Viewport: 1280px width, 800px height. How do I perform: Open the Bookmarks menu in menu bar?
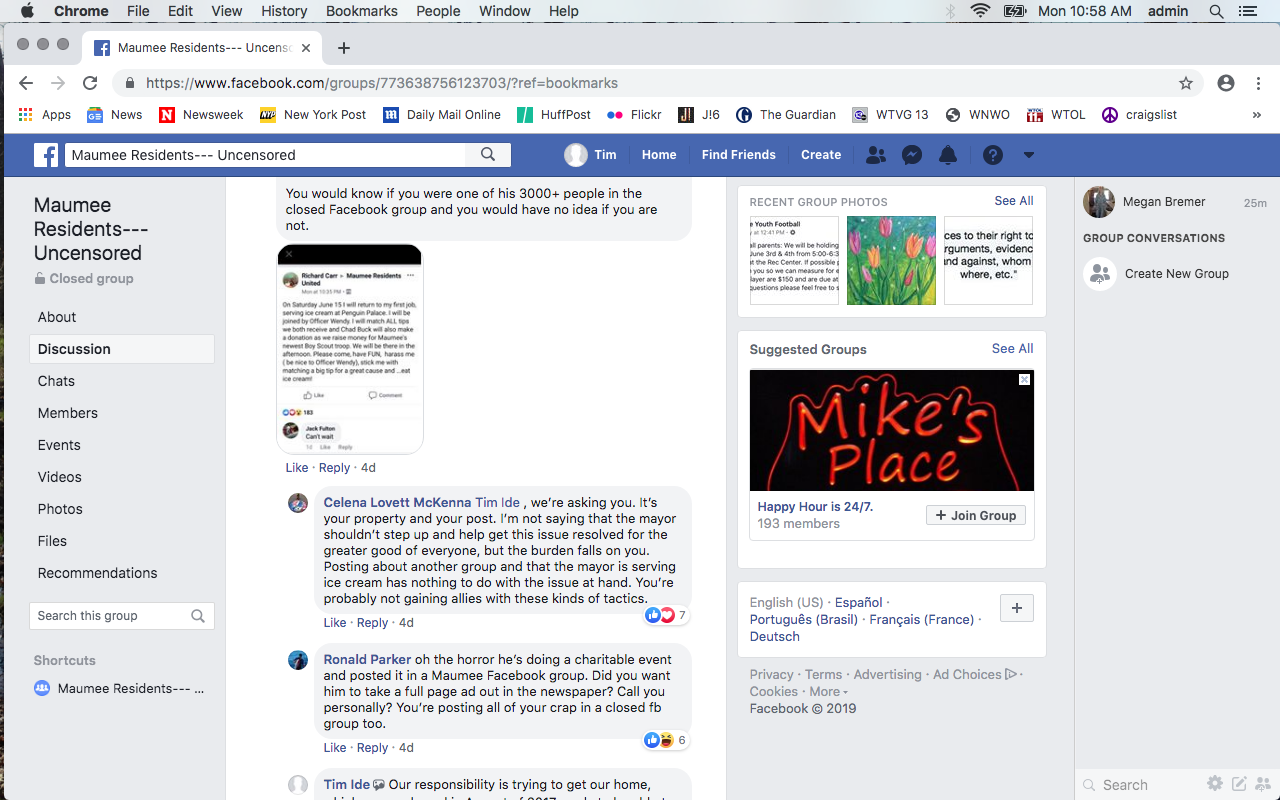pyautogui.click(x=361, y=11)
